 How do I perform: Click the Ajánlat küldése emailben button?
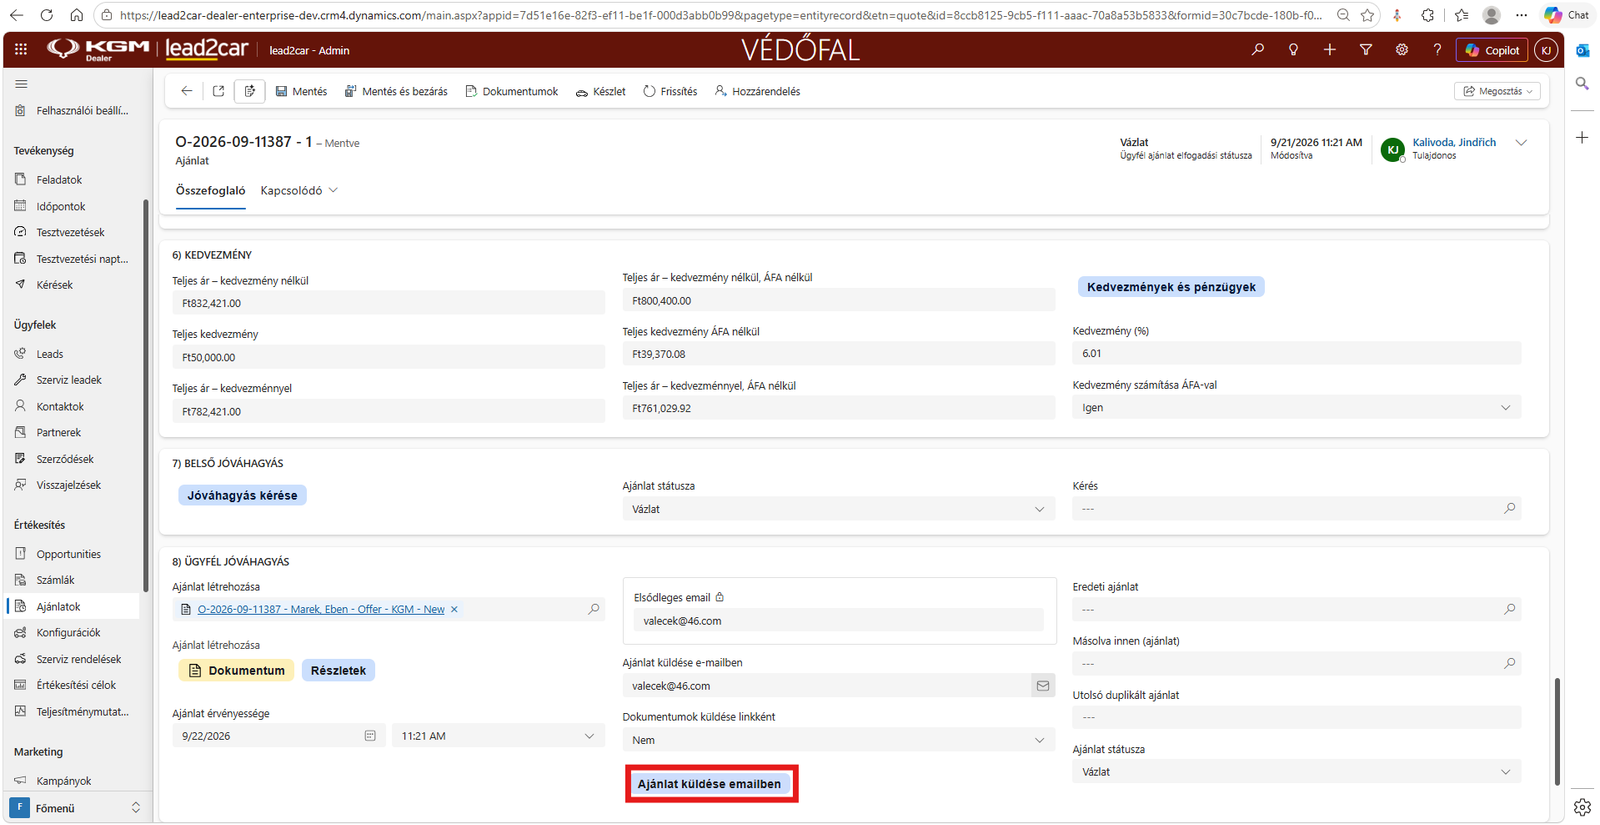coord(710,784)
